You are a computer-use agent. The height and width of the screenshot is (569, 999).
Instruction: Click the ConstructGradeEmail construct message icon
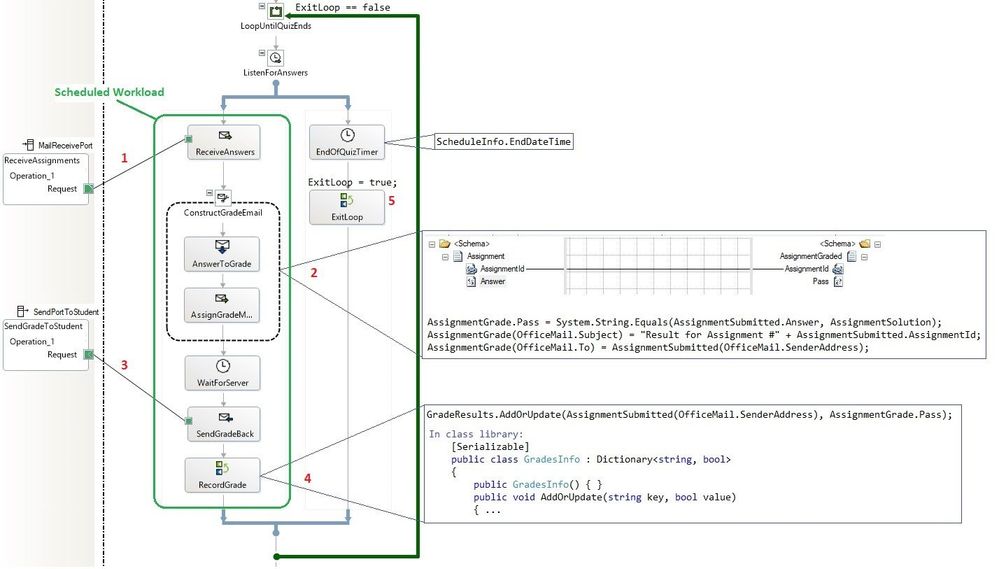[x=222, y=198]
